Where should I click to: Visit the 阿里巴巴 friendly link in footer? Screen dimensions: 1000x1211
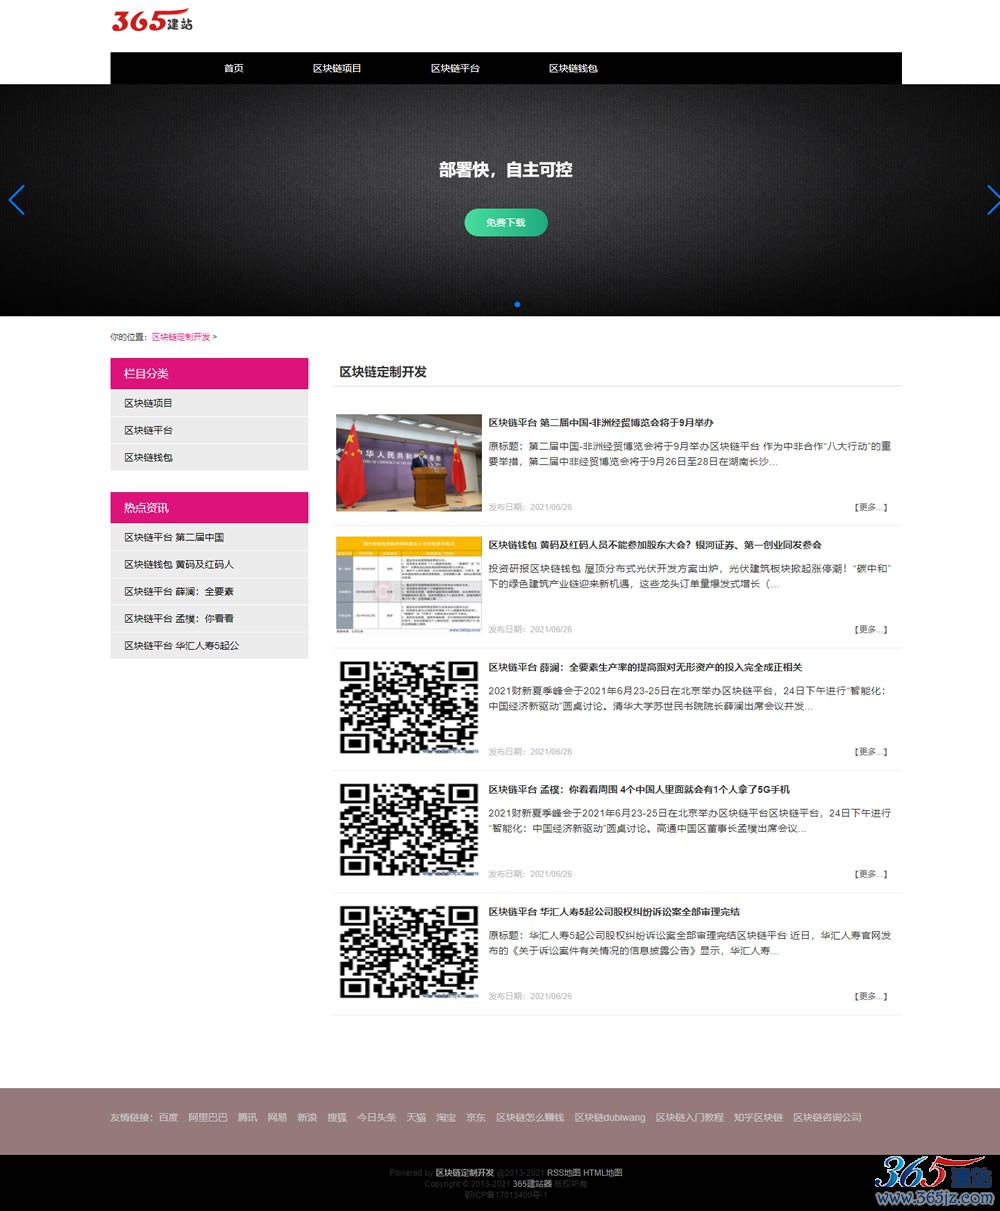pos(208,1117)
